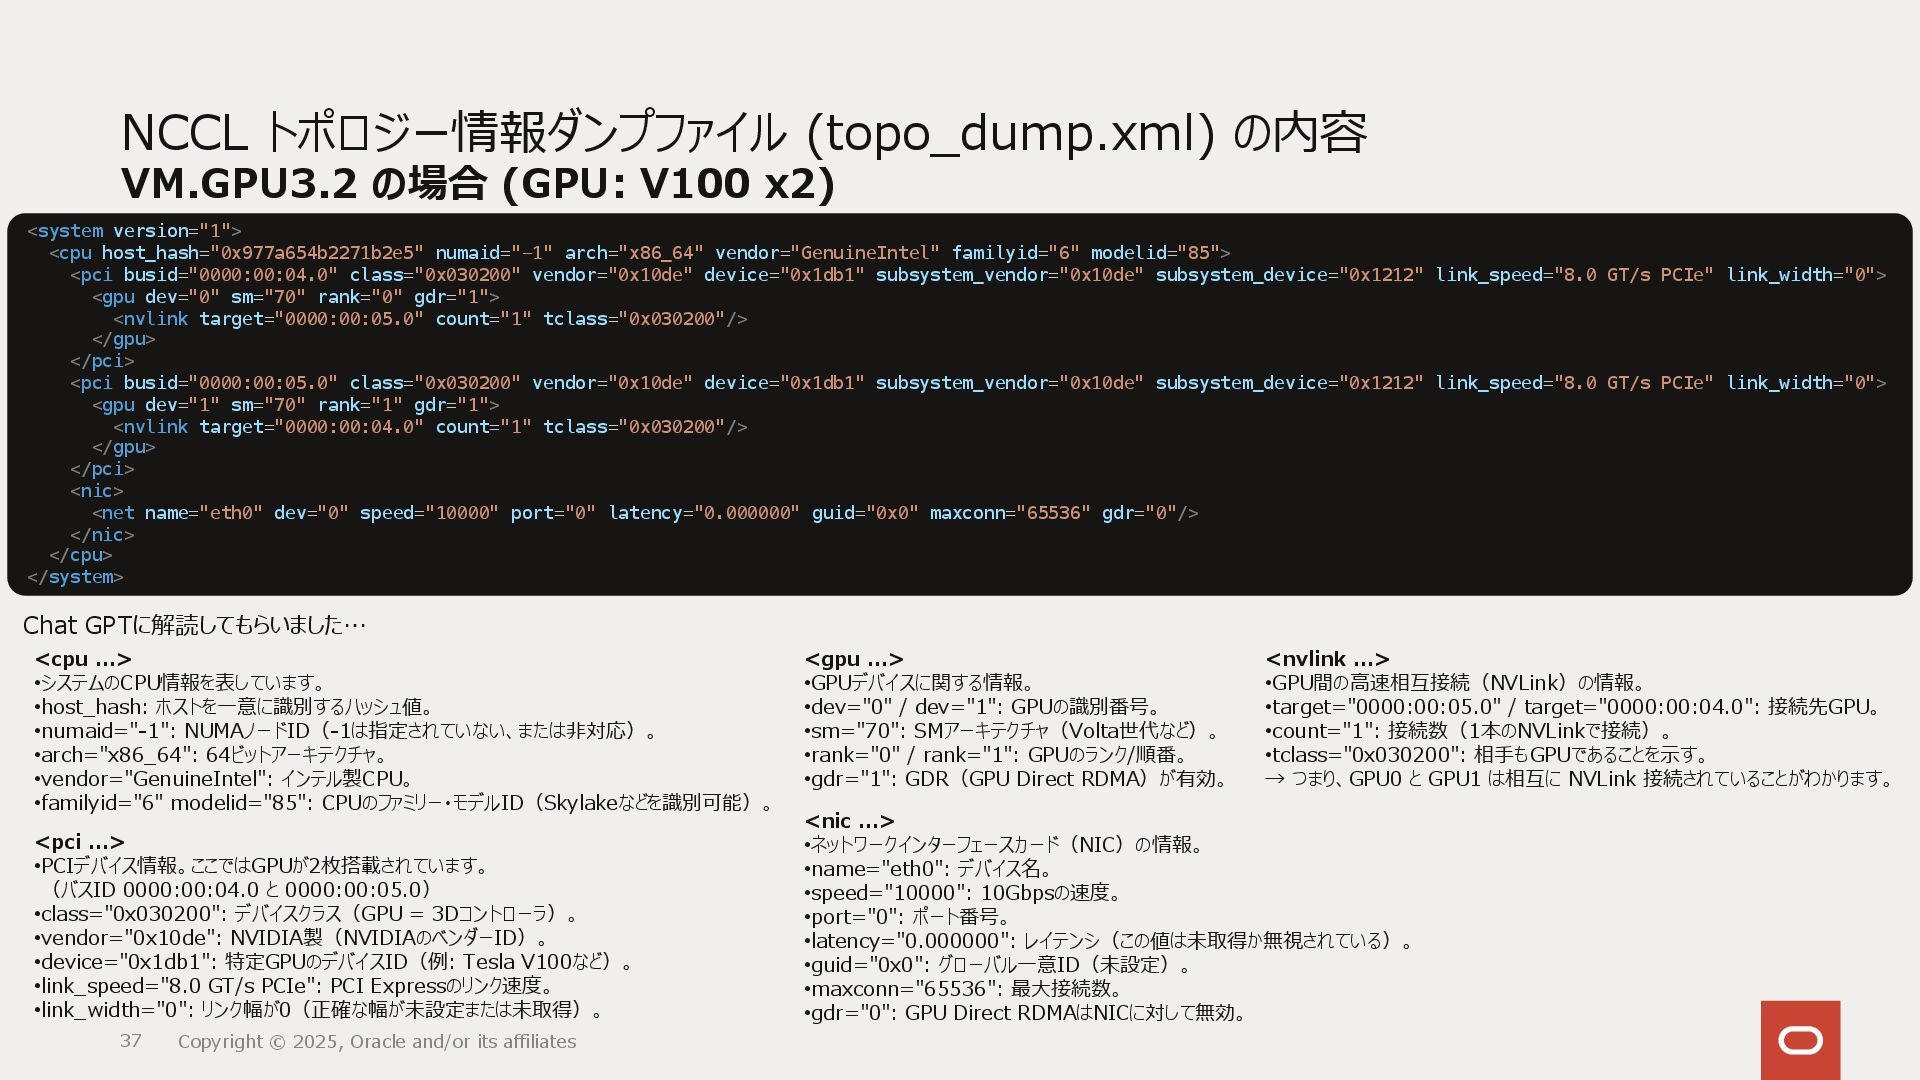
Task: Click the <nvlink ...> section heading
Action: click(1327, 659)
